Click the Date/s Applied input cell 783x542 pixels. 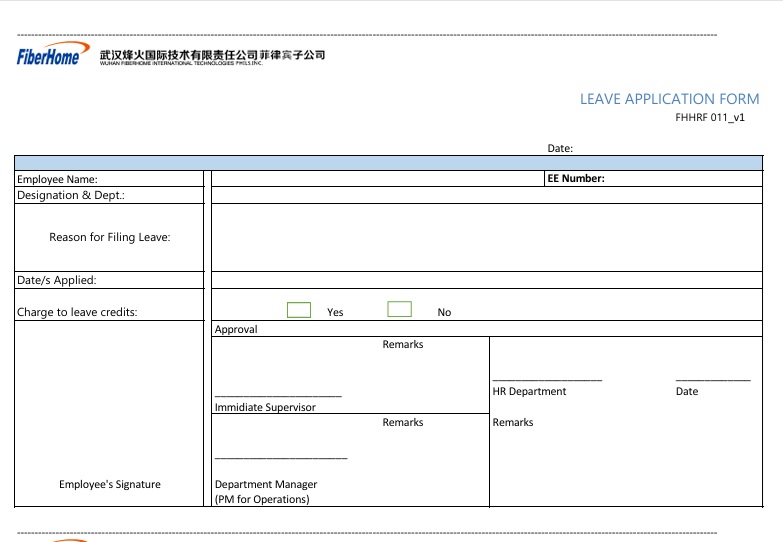486,280
